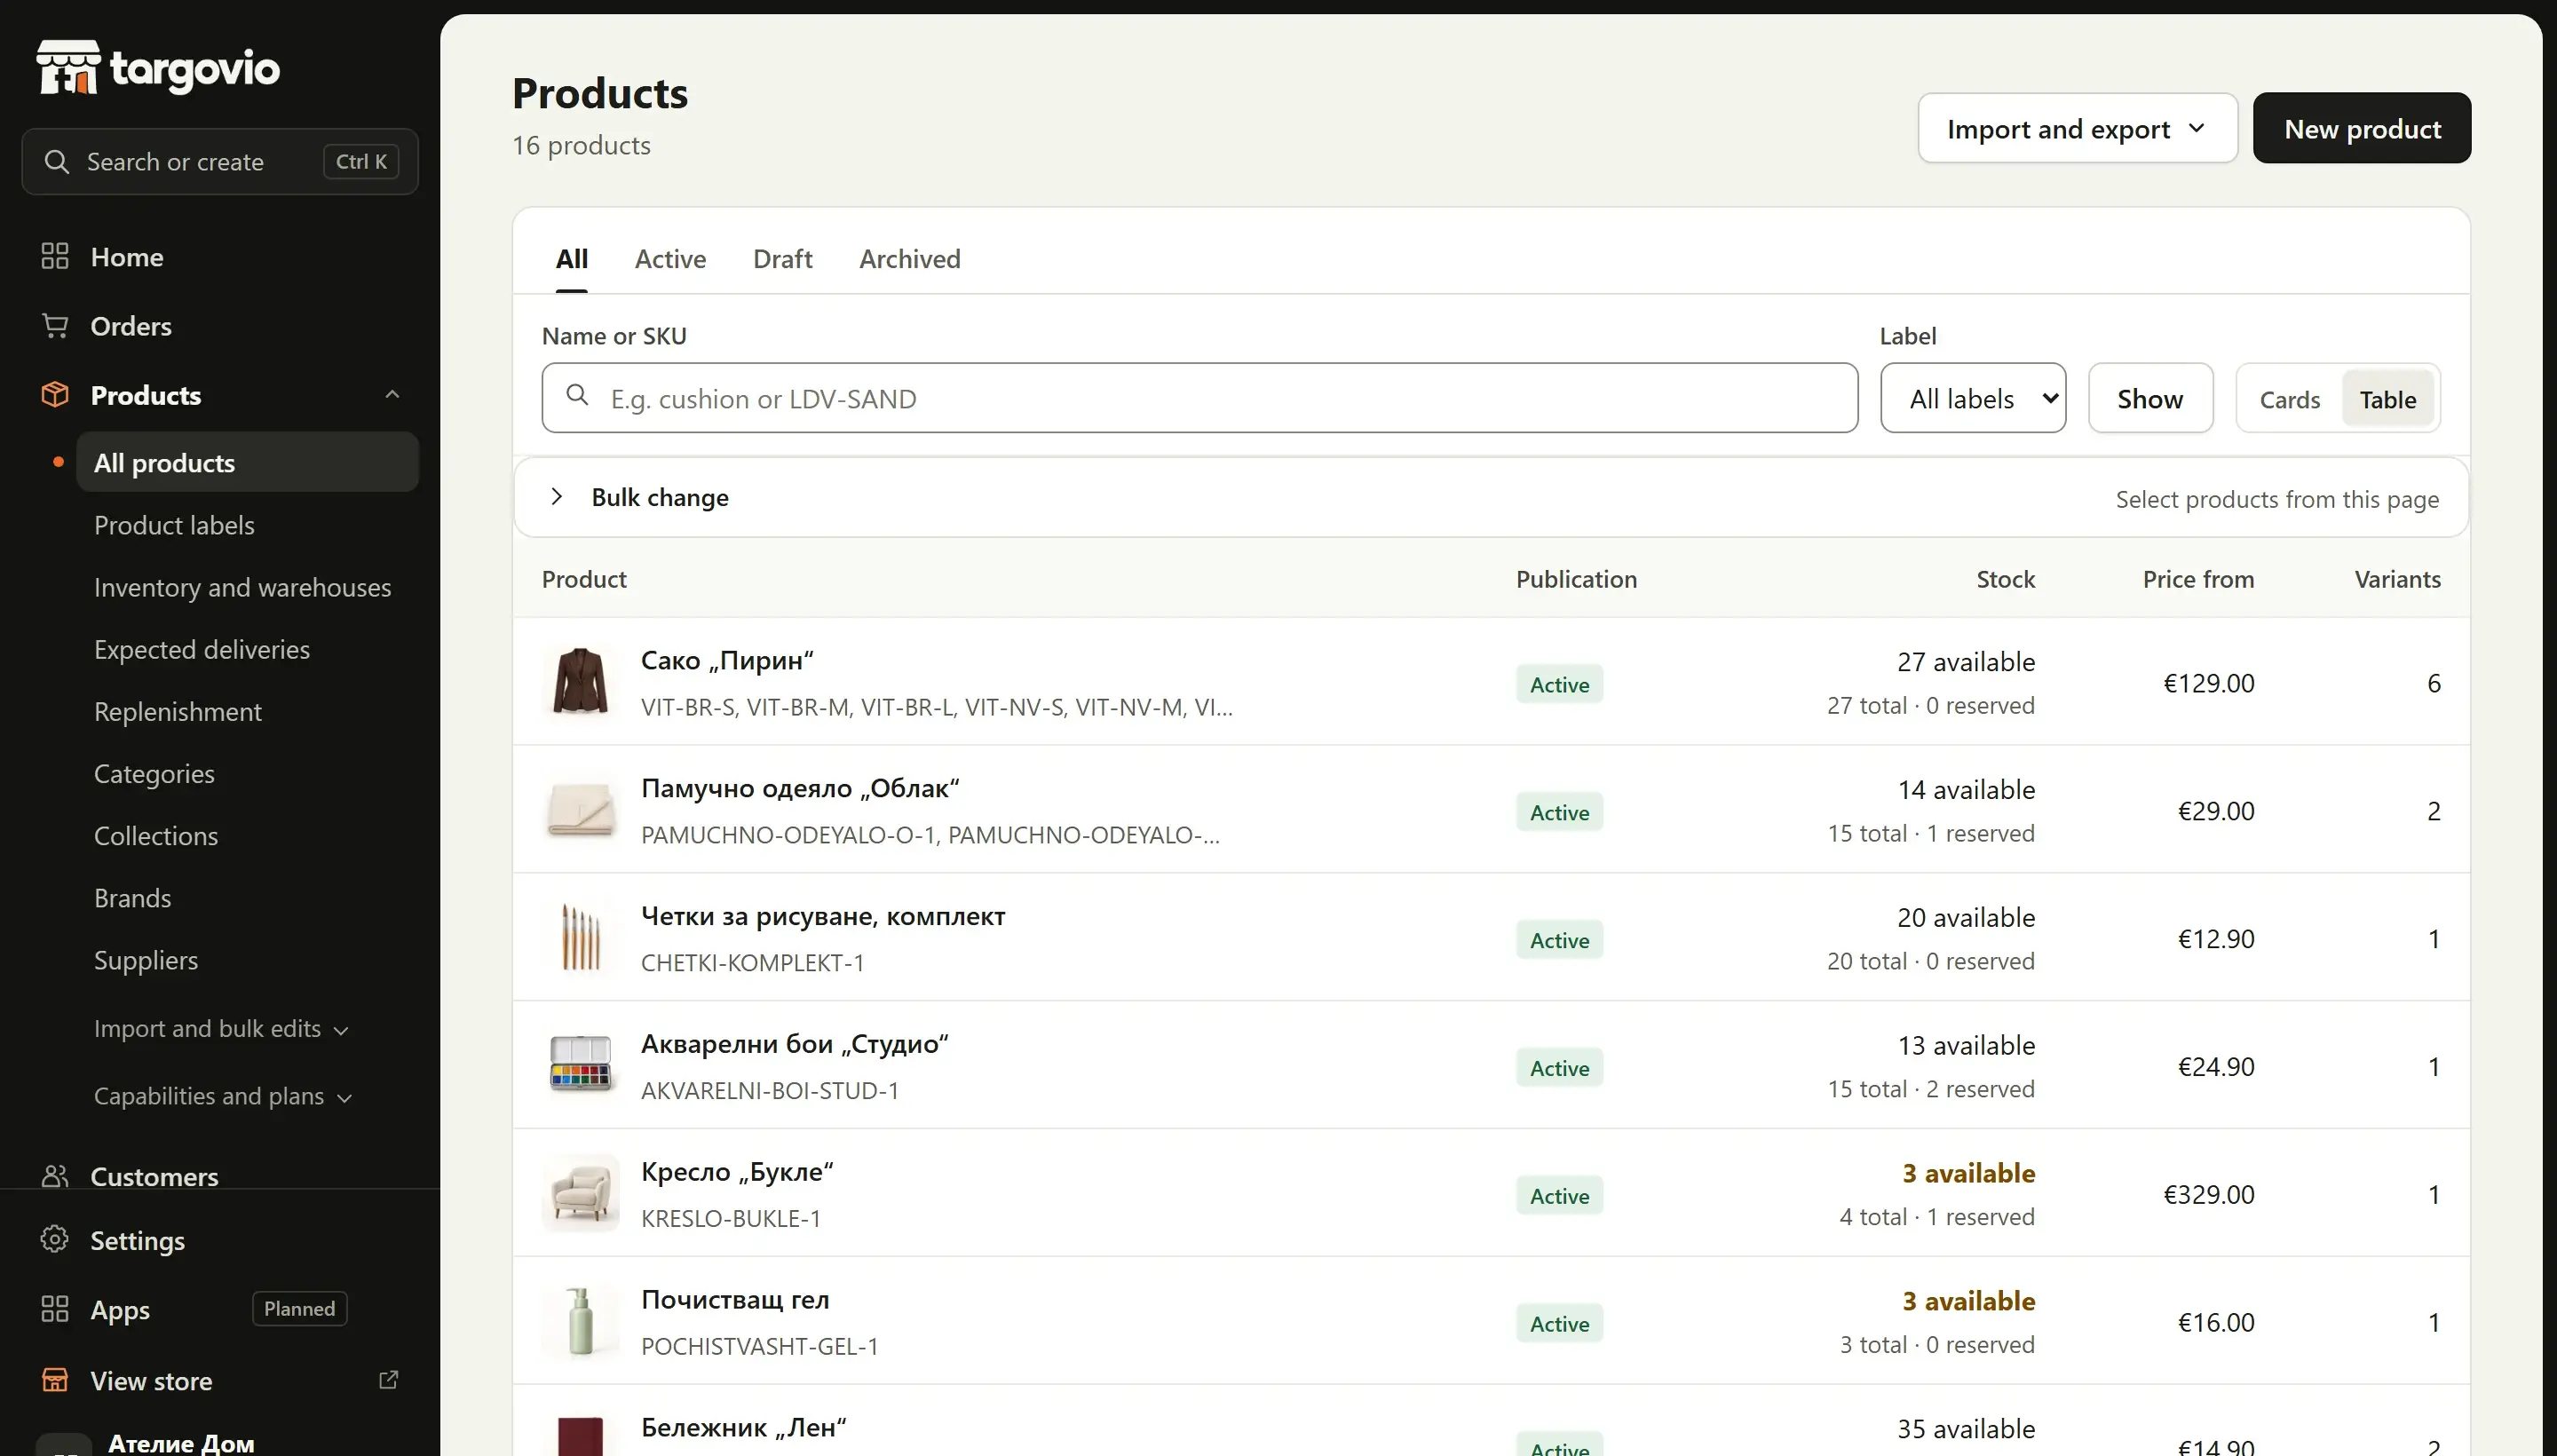Image resolution: width=2557 pixels, height=1456 pixels.
Task: Open Expected deliveries
Action: (x=202, y=649)
